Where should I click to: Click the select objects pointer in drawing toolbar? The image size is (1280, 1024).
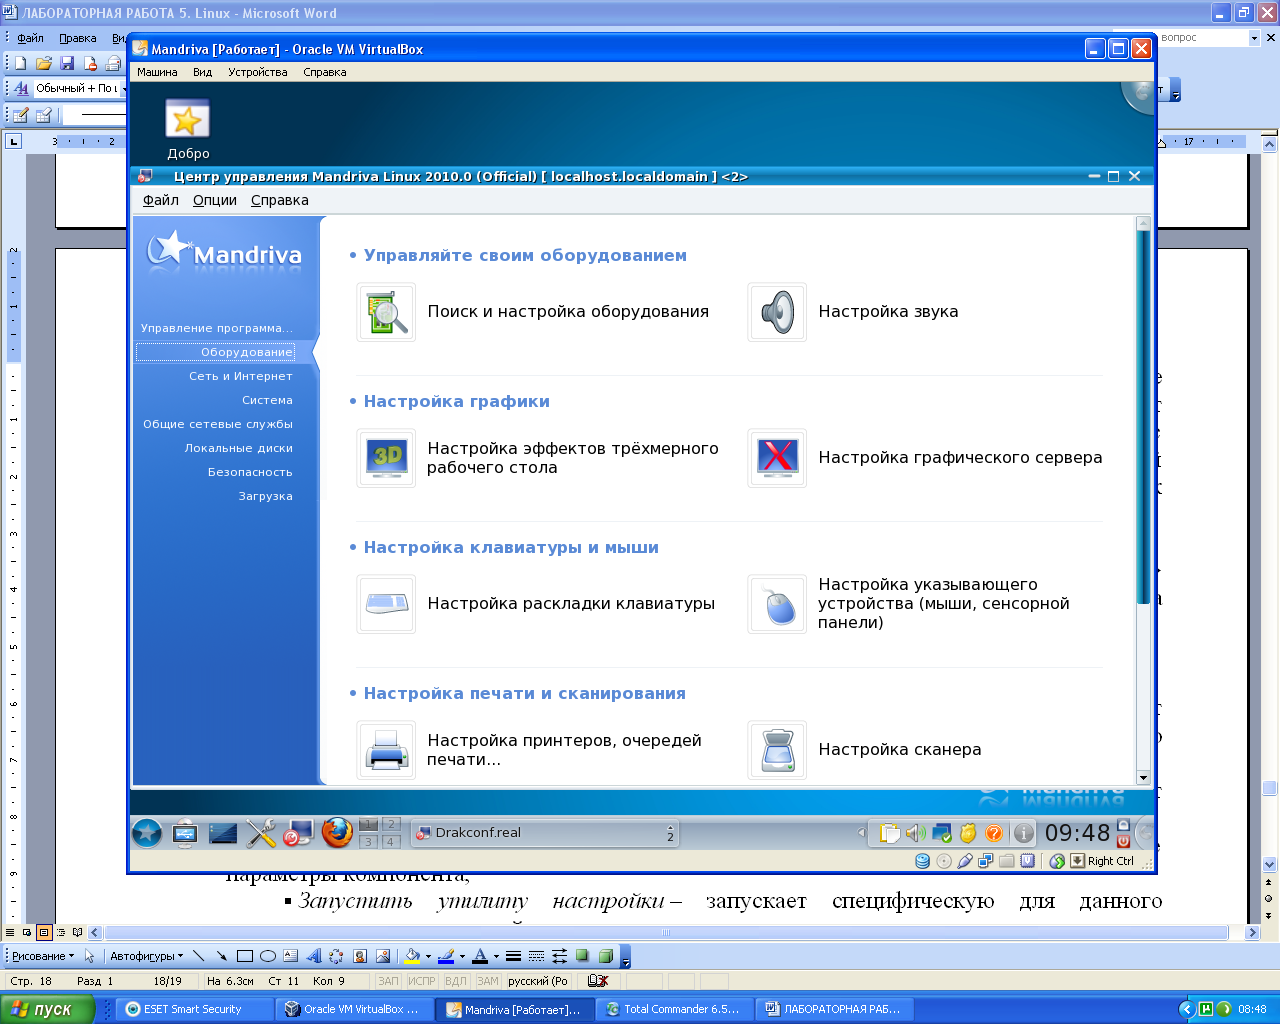tap(89, 956)
